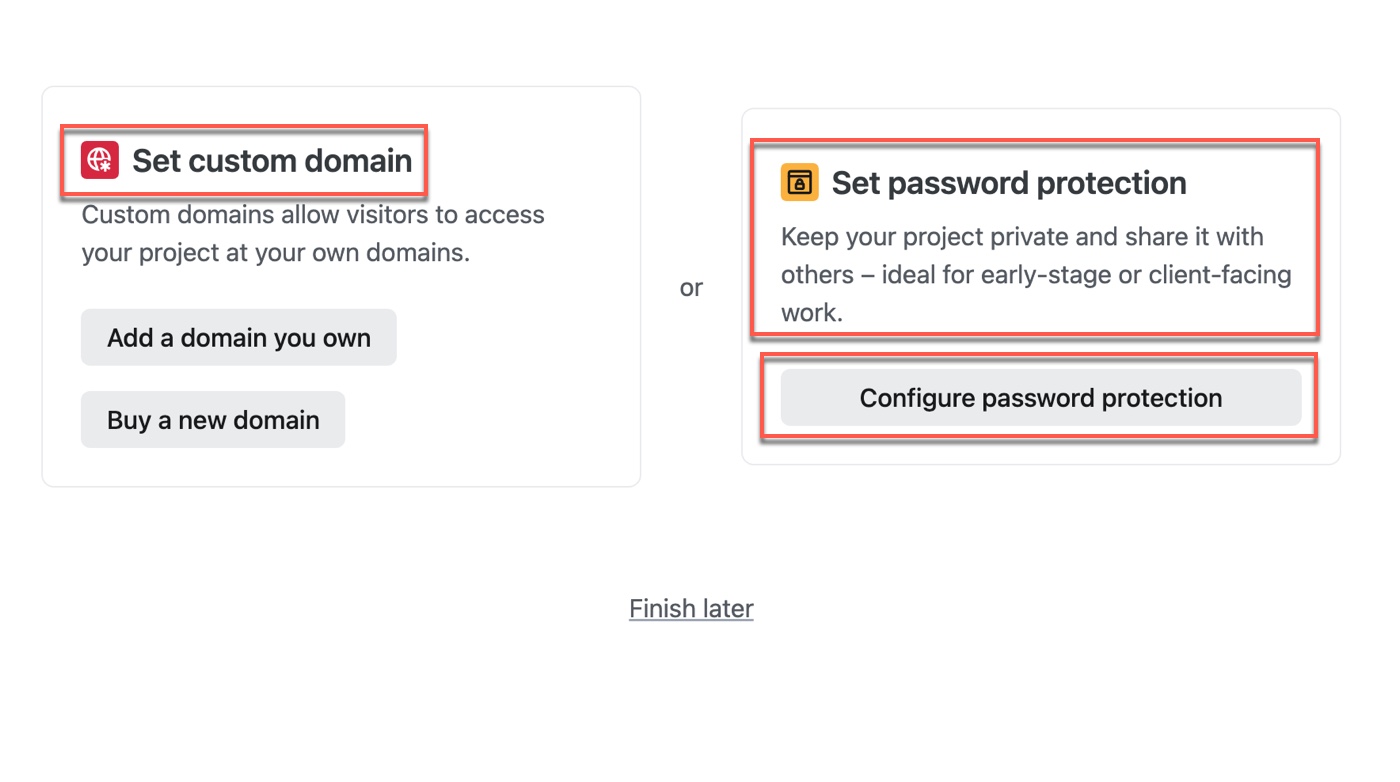Screen dimensions: 1400x782
Task: Click the 'your project at your own domains.' line
Action: [276, 252]
